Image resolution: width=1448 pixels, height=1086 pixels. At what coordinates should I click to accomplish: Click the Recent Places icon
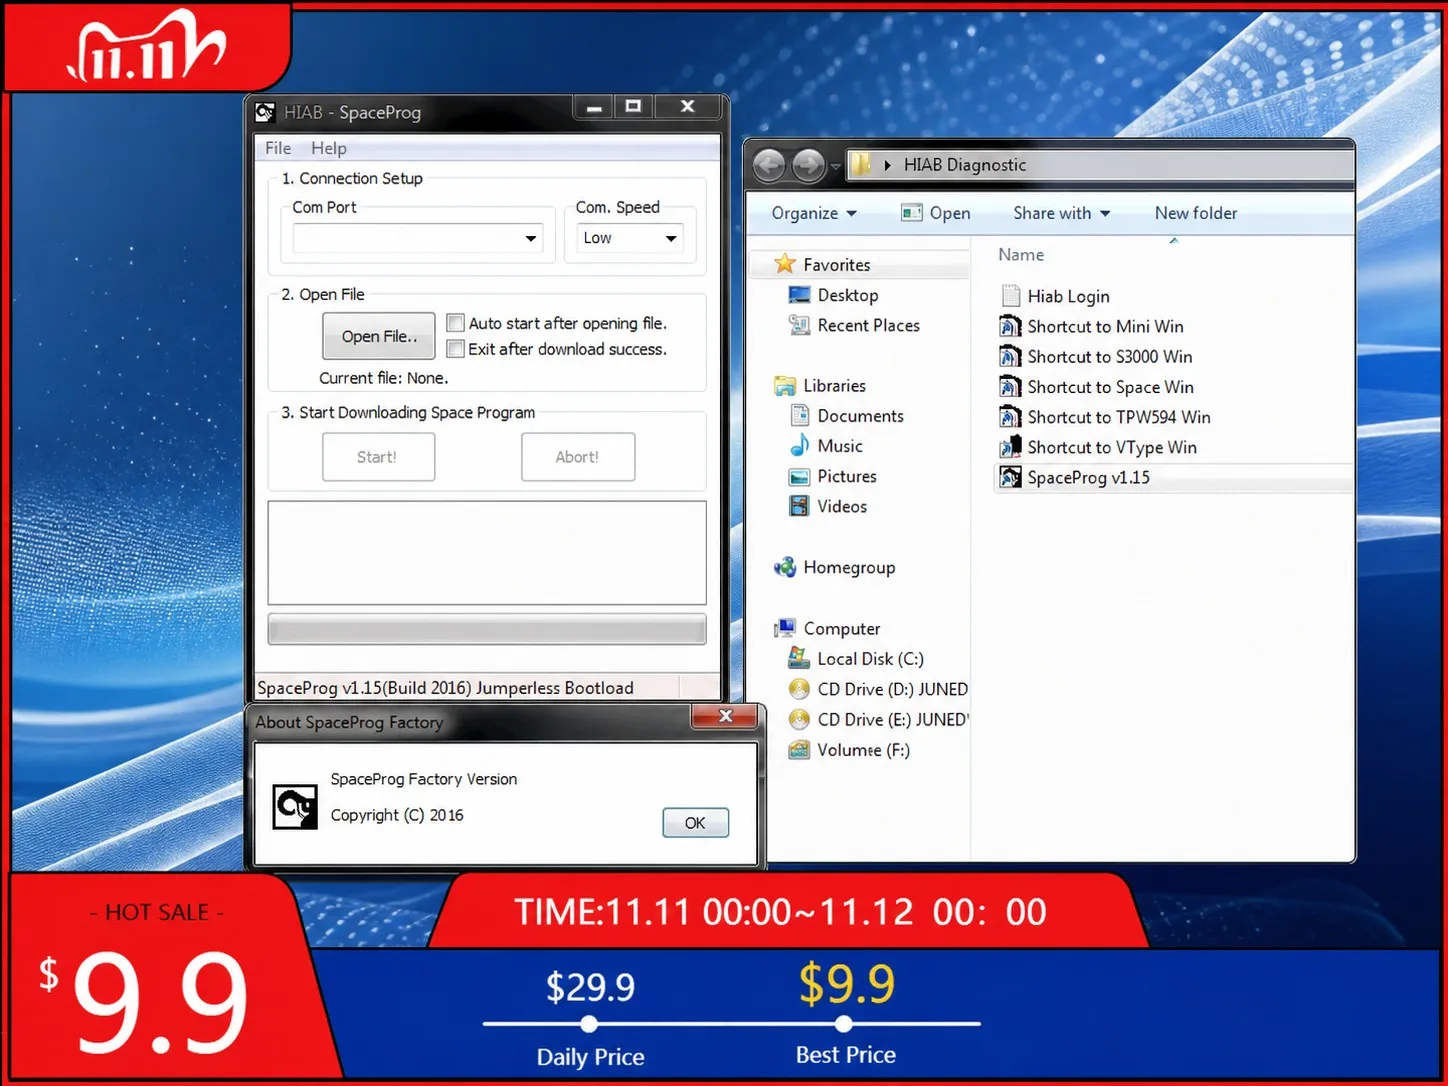click(x=799, y=325)
